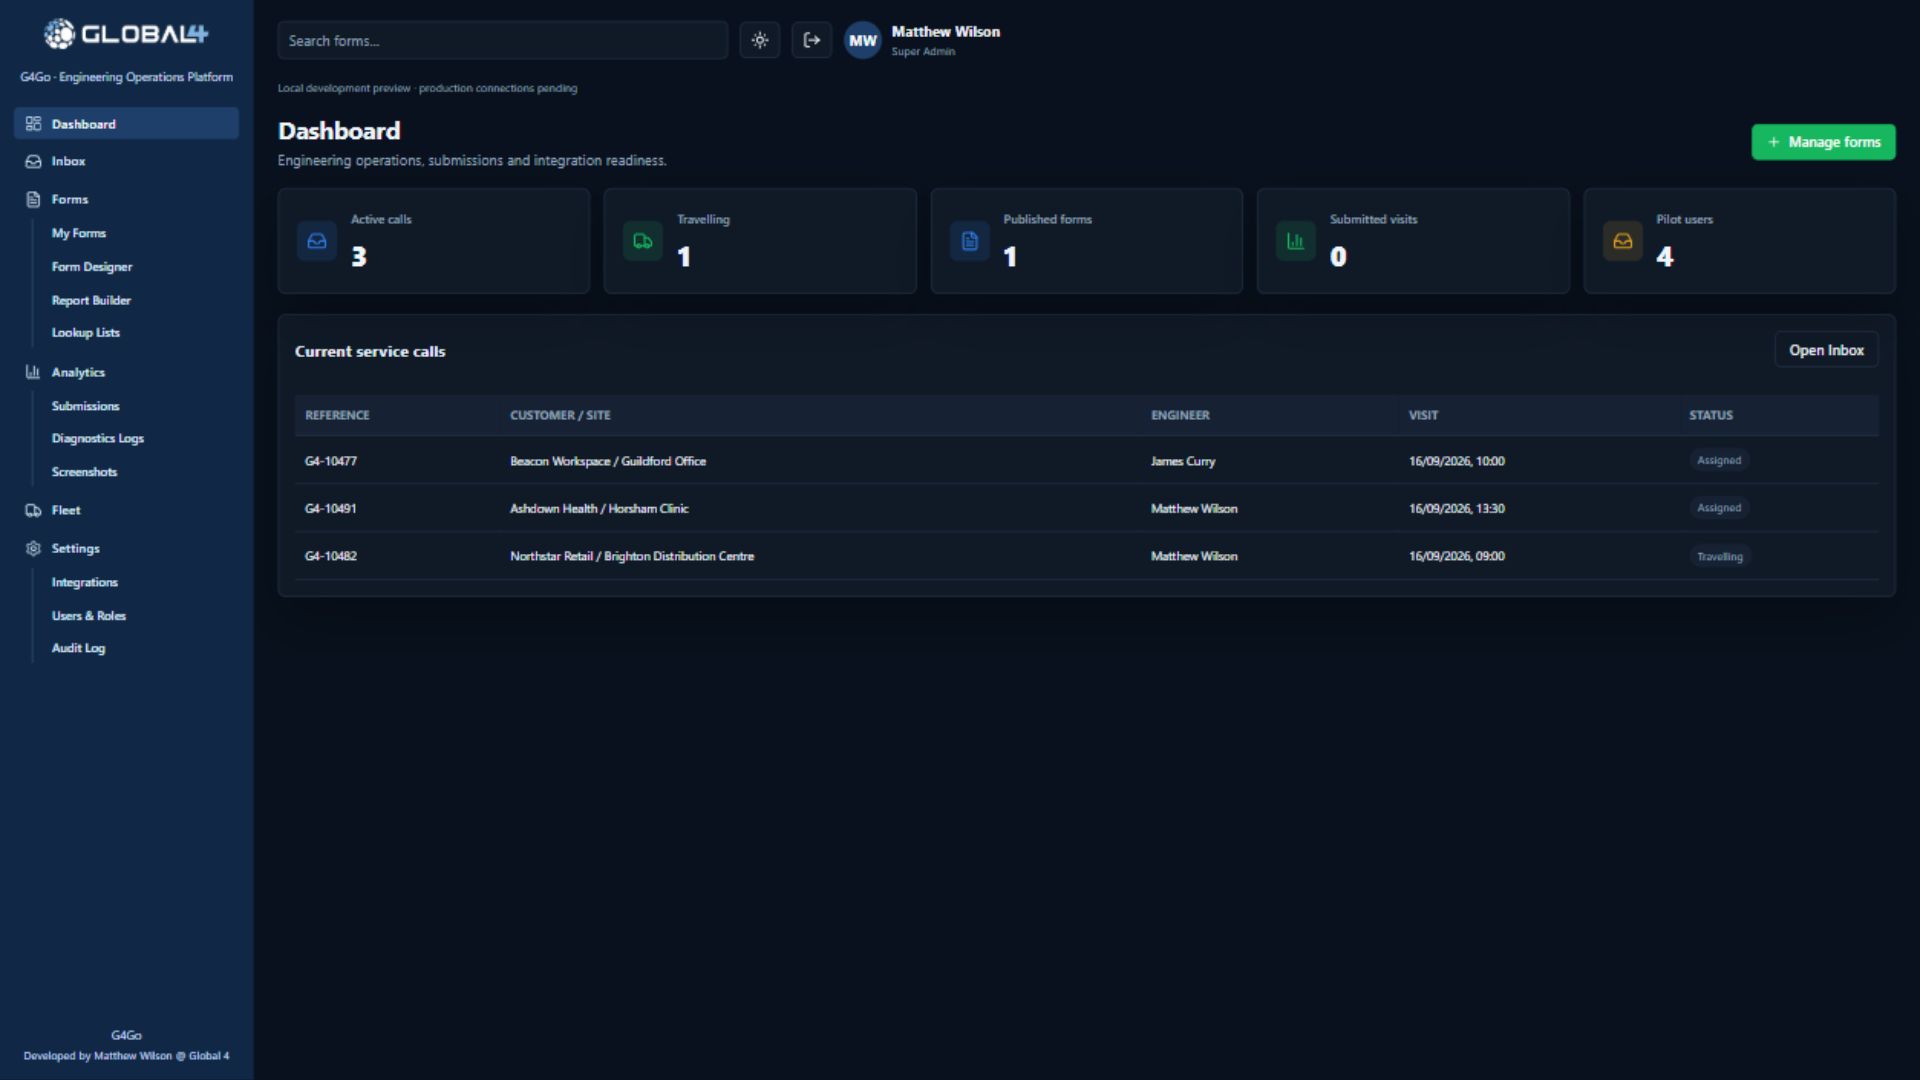The height and width of the screenshot is (1080, 1920).
Task: Go to Screenshots page
Action: tap(84, 472)
